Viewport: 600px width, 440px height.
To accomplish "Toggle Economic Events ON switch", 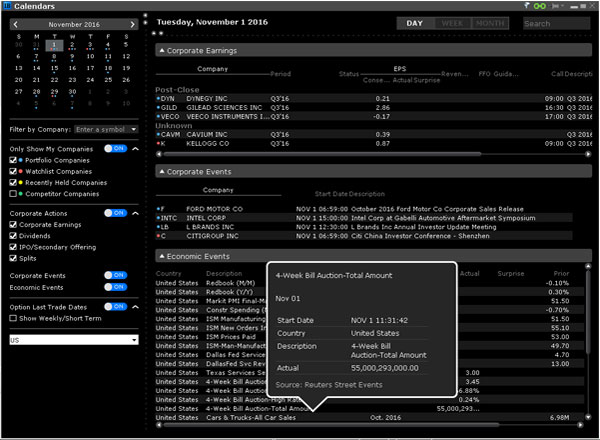I will coord(116,287).
